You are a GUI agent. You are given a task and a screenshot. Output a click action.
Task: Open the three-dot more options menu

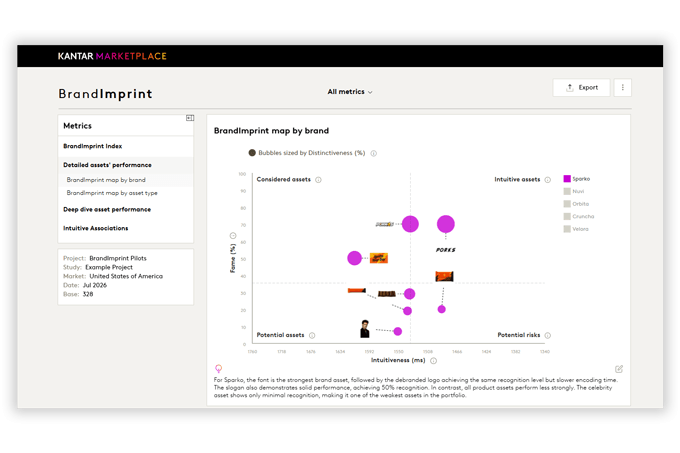(623, 88)
